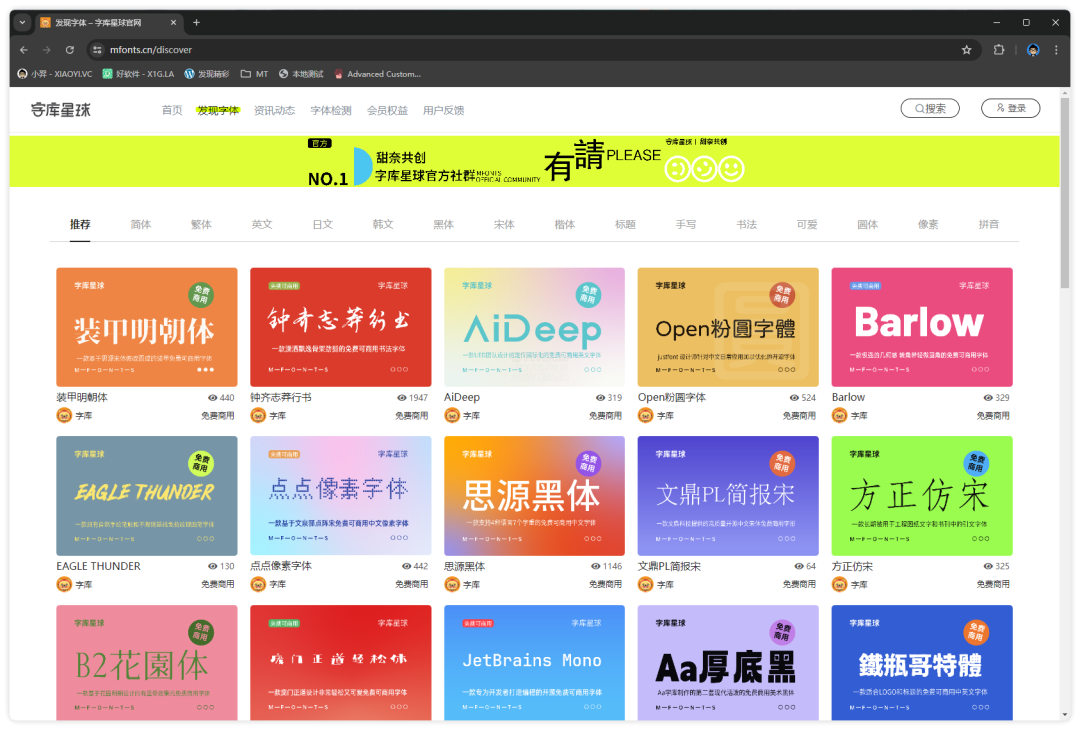Open the JetBrains Mono font thumbnail
Viewport: 1080px width, 730px height.
(534, 663)
